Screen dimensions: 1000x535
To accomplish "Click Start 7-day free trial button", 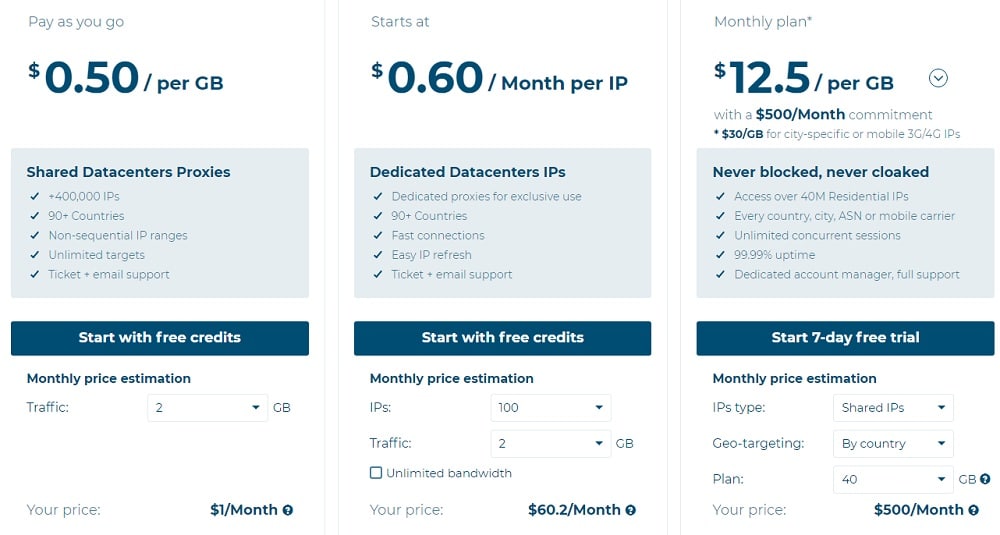I will pyautogui.click(x=845, y=338).
